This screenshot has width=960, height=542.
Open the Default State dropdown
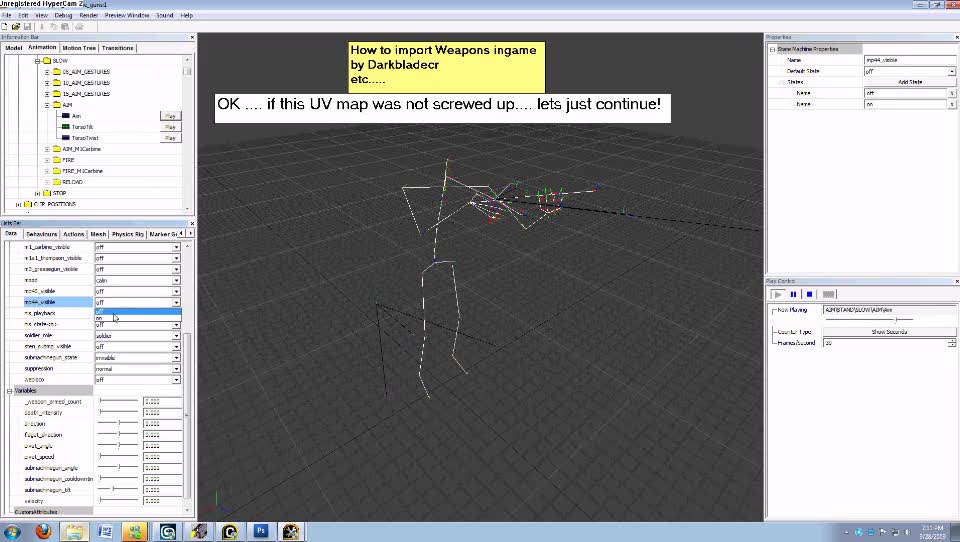[952, 71]
